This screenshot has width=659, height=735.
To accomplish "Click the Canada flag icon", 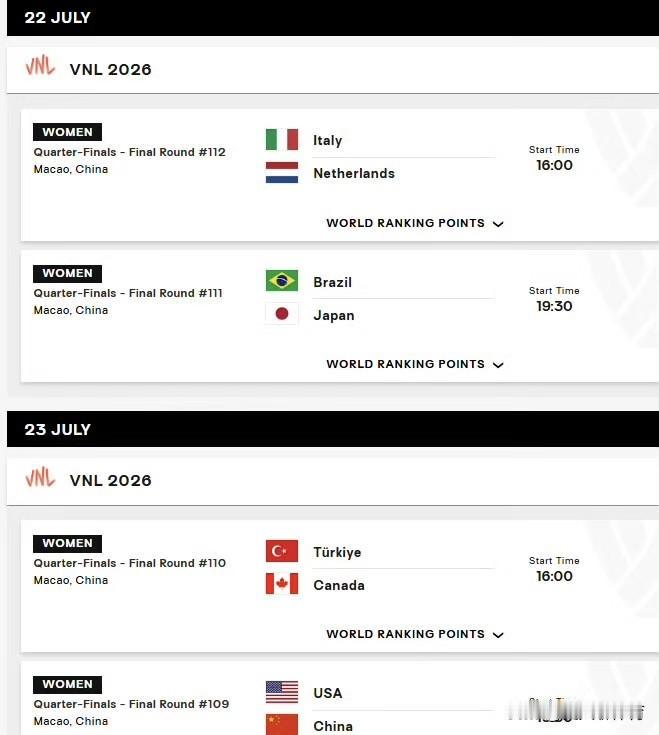I will [282, 584].
